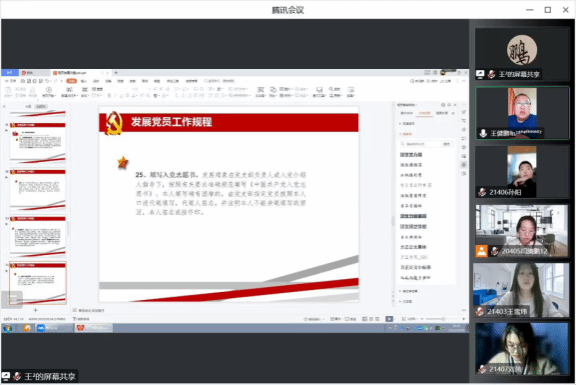576x385 pixels.
Task: Click the WPS user avatar icon
Action: pyautogui.click(x=443, y=73)
